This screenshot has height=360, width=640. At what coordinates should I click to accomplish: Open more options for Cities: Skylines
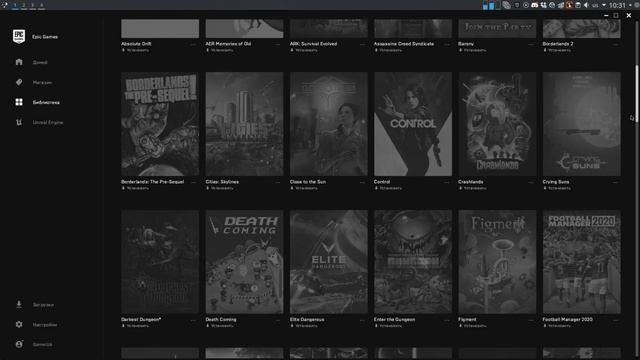tap(278, 182)
